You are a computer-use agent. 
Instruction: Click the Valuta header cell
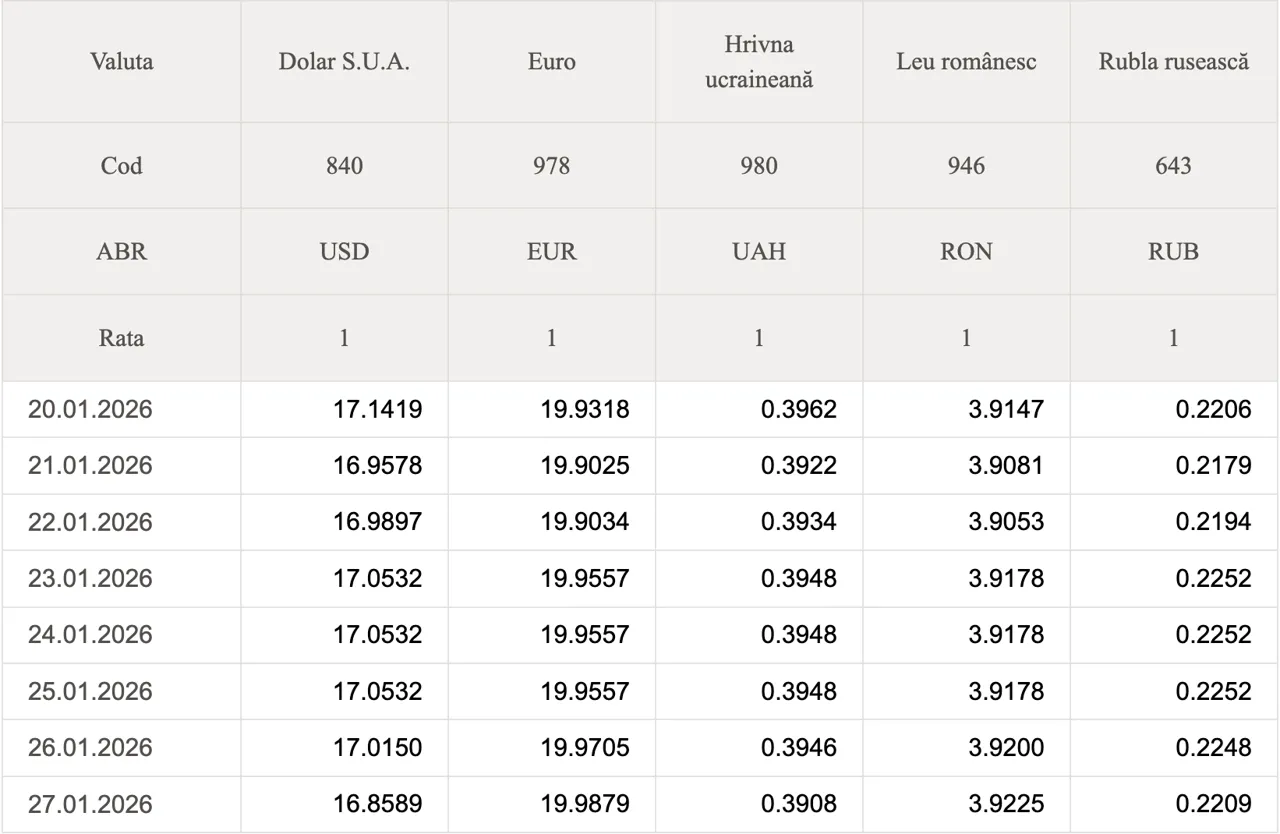pos(121,62)
